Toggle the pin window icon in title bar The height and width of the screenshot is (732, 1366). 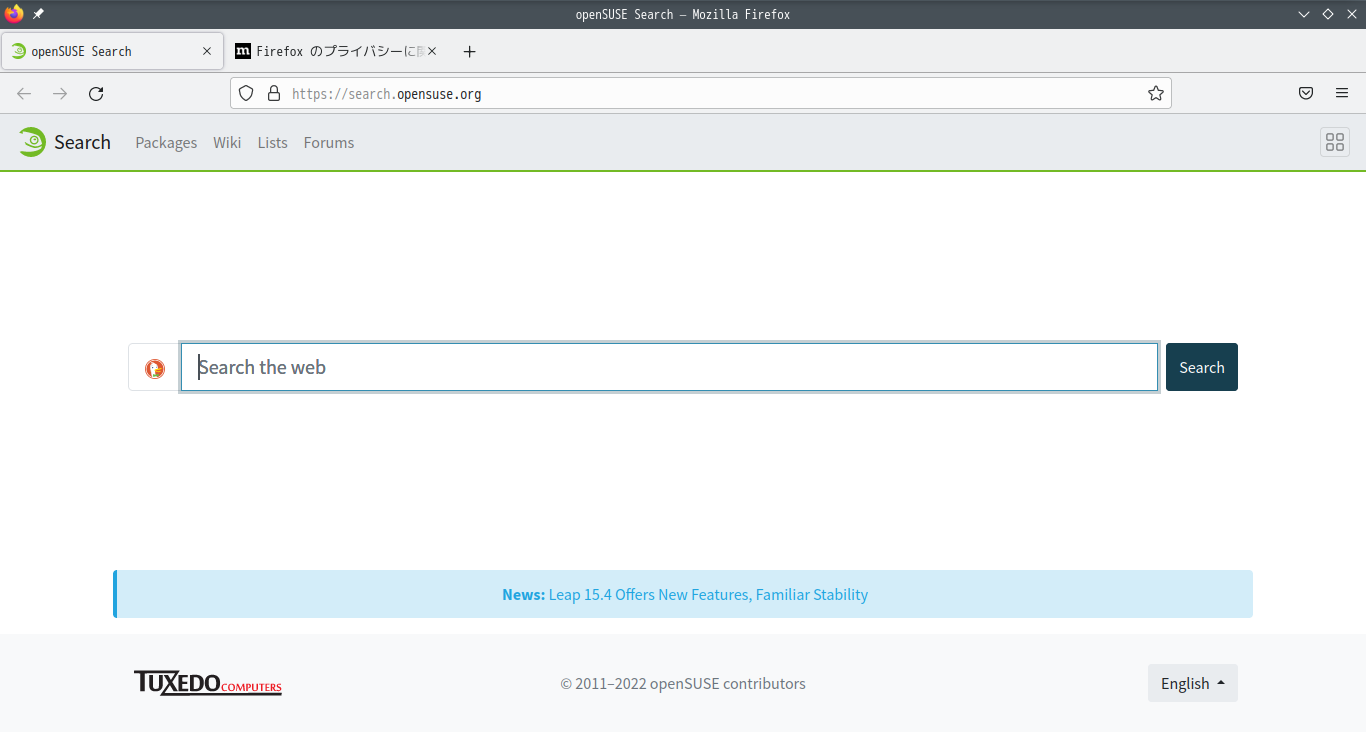pyautogui.click(x=38, y=14)
